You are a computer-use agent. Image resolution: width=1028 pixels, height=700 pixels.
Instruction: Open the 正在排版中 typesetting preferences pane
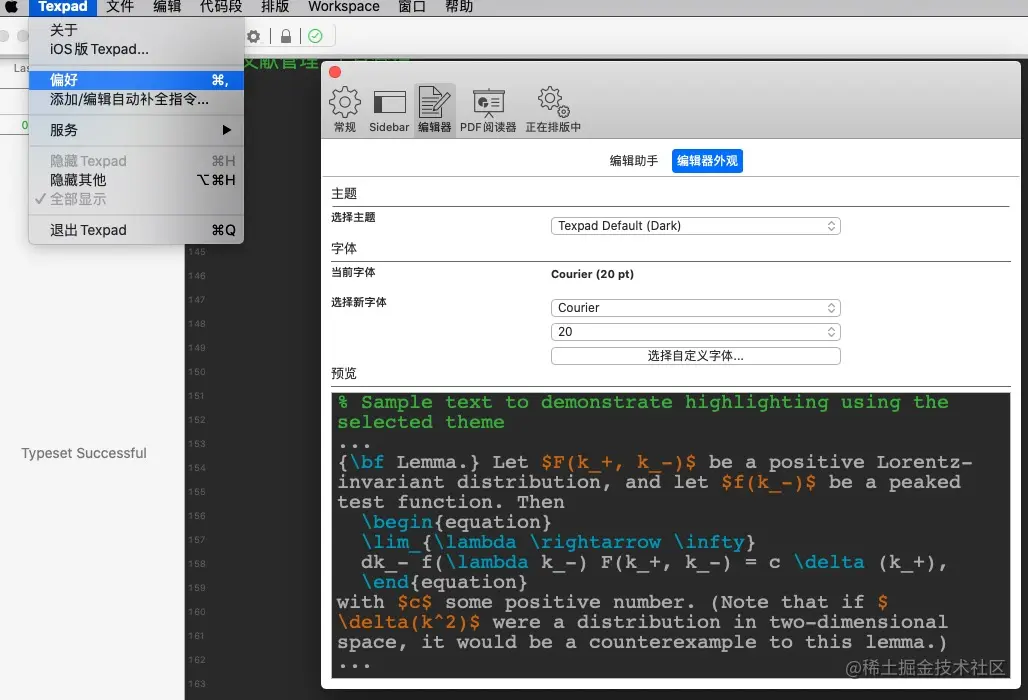click(553, 109)
